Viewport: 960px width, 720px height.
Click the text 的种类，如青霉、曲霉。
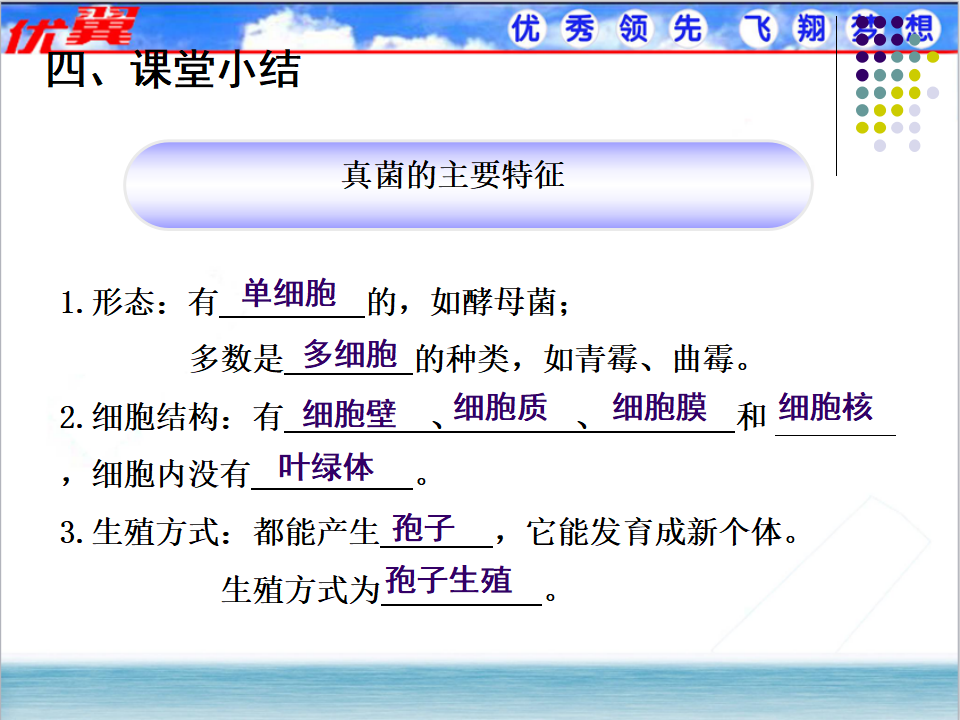583,359
